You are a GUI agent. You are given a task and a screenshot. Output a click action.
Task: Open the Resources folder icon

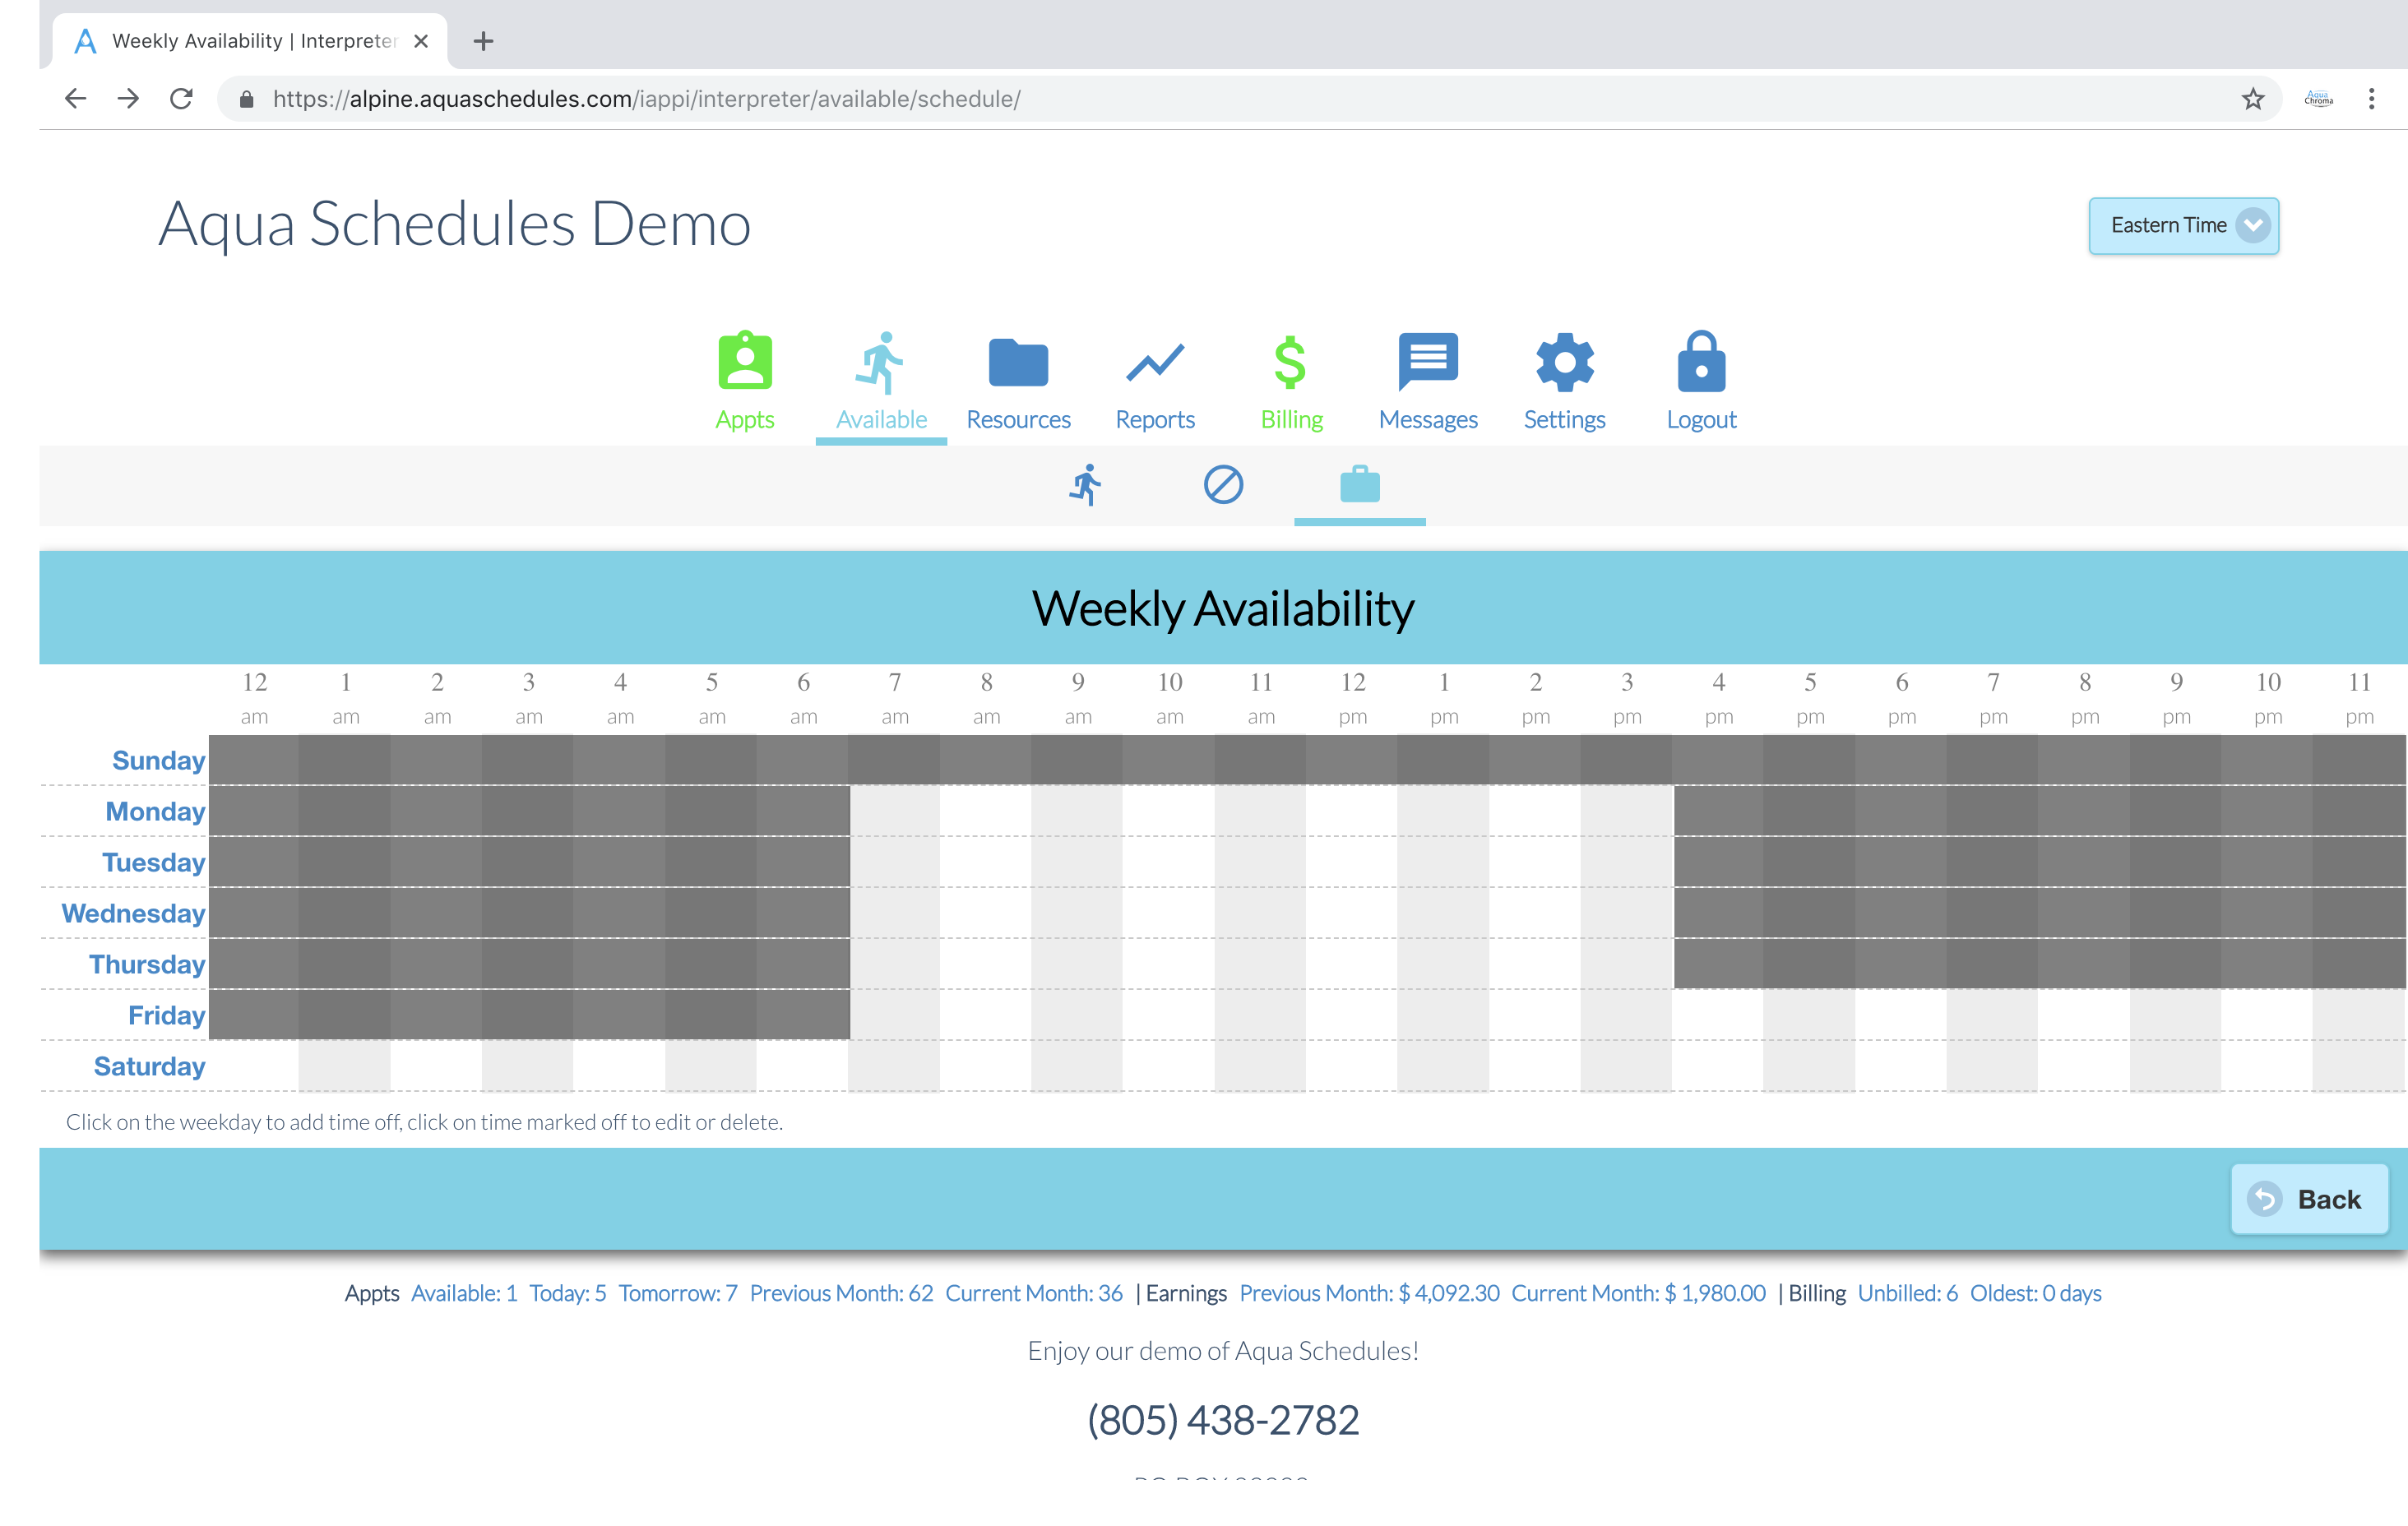pos(1018,362)
